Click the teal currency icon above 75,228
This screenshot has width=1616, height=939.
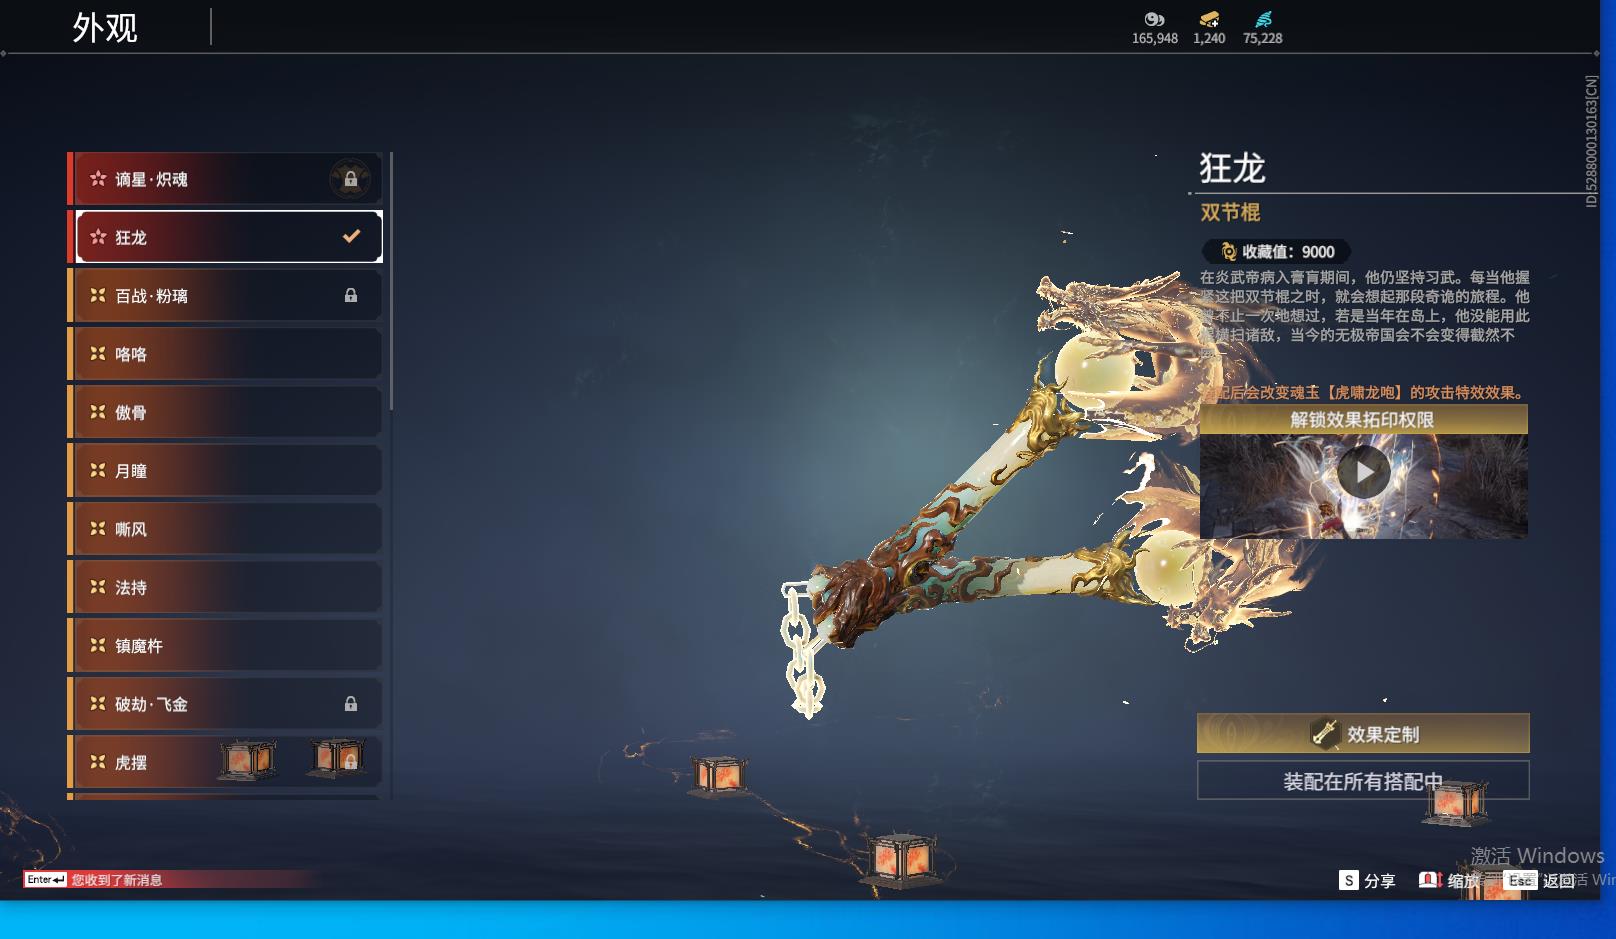point(1263,19)
